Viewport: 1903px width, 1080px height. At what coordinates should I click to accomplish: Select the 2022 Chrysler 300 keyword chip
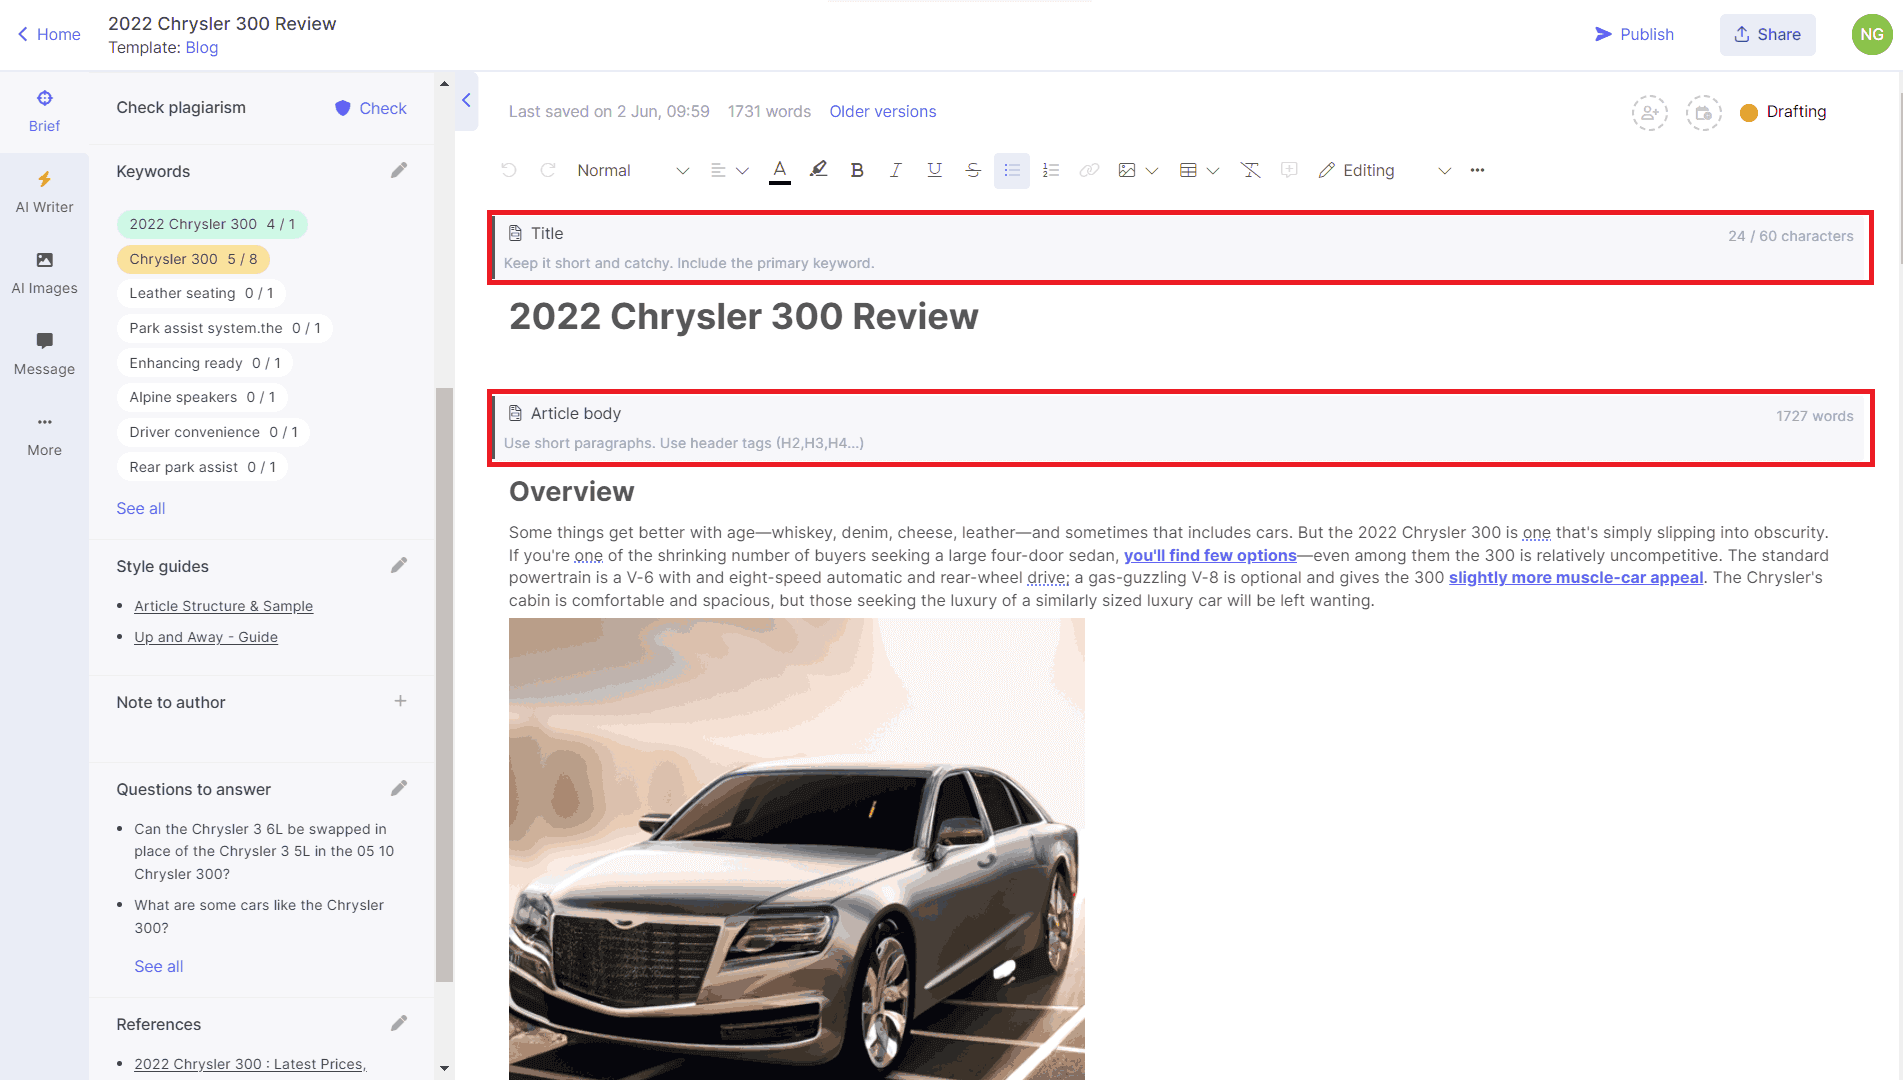pyautogui.click(x=212, y=224)
